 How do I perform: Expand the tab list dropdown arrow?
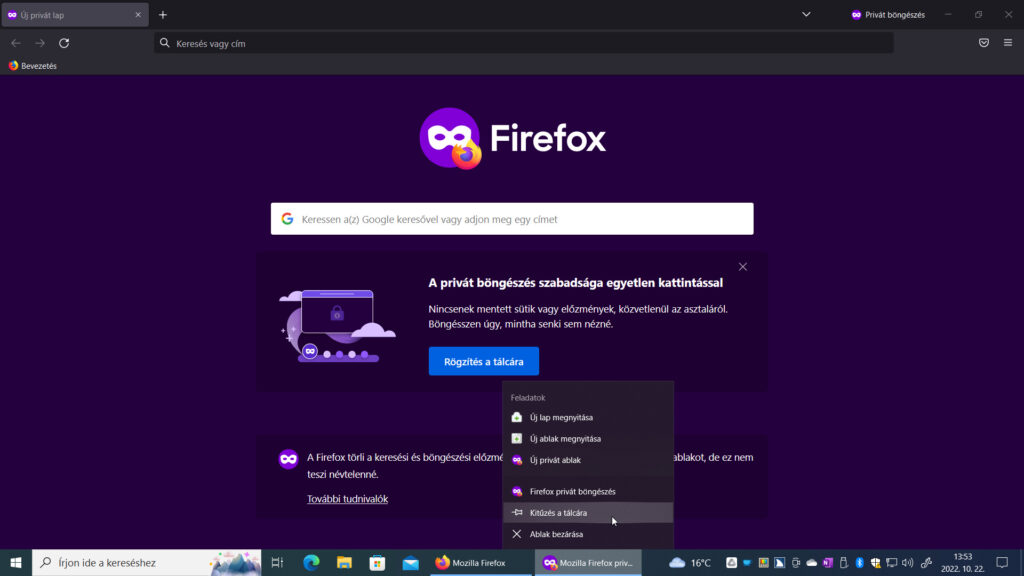[x=807, y=14]
